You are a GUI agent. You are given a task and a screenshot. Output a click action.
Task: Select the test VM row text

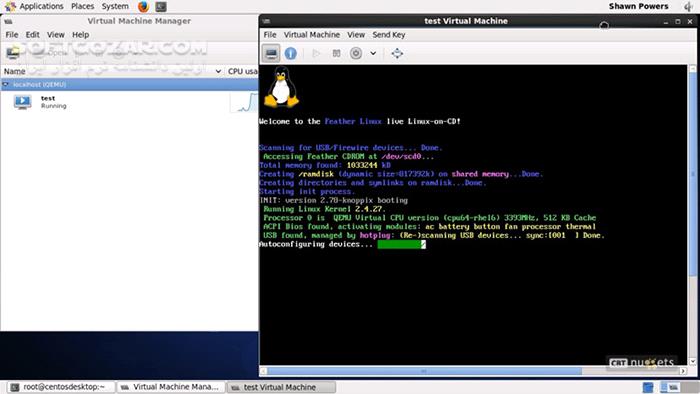click(x=48, y=98)
